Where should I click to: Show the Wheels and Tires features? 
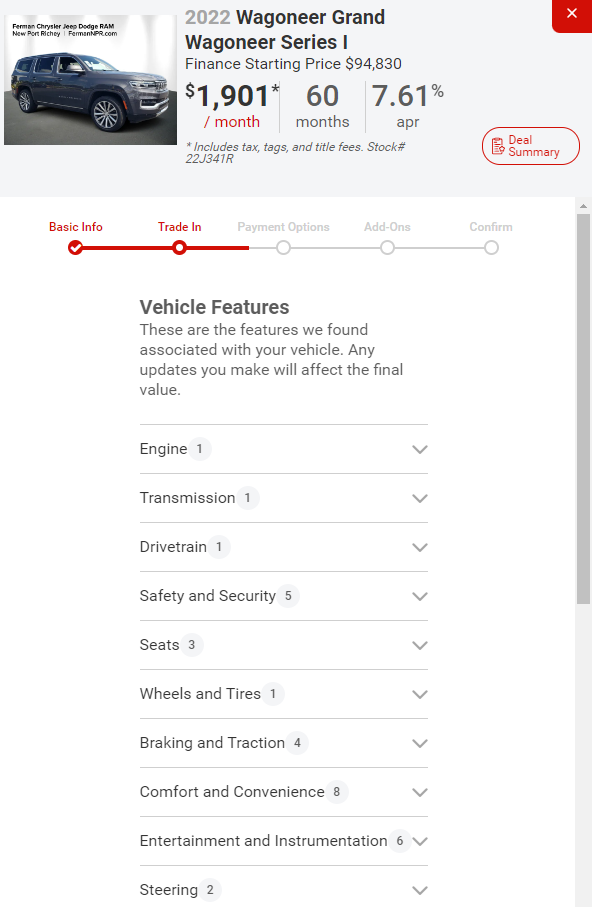coord(284,694)
